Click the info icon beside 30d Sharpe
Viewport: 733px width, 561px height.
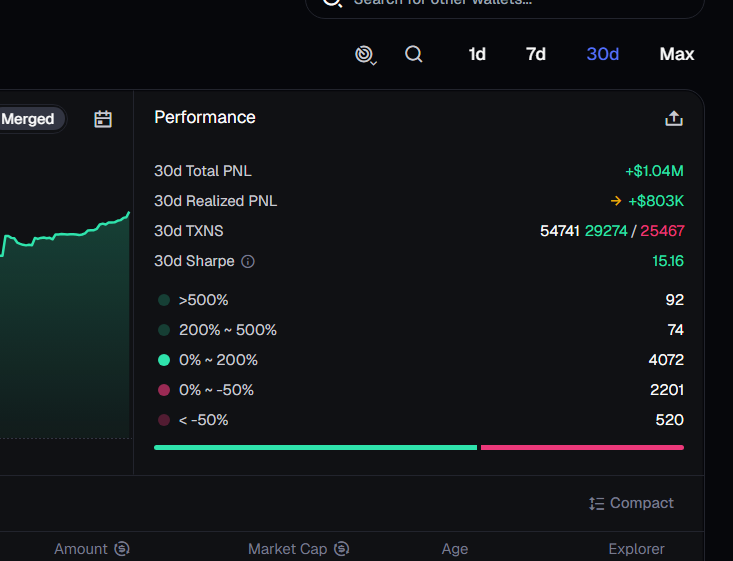pos(248,261)
